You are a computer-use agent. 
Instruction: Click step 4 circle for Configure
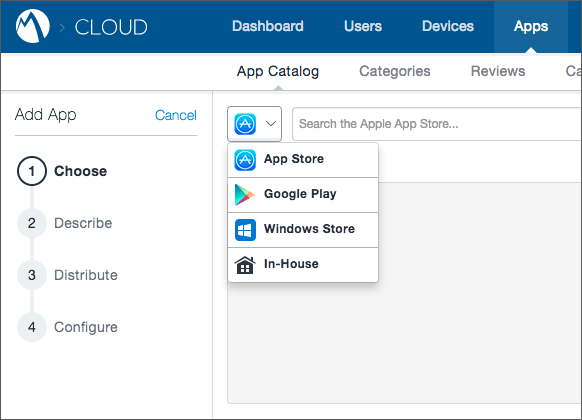32,327
